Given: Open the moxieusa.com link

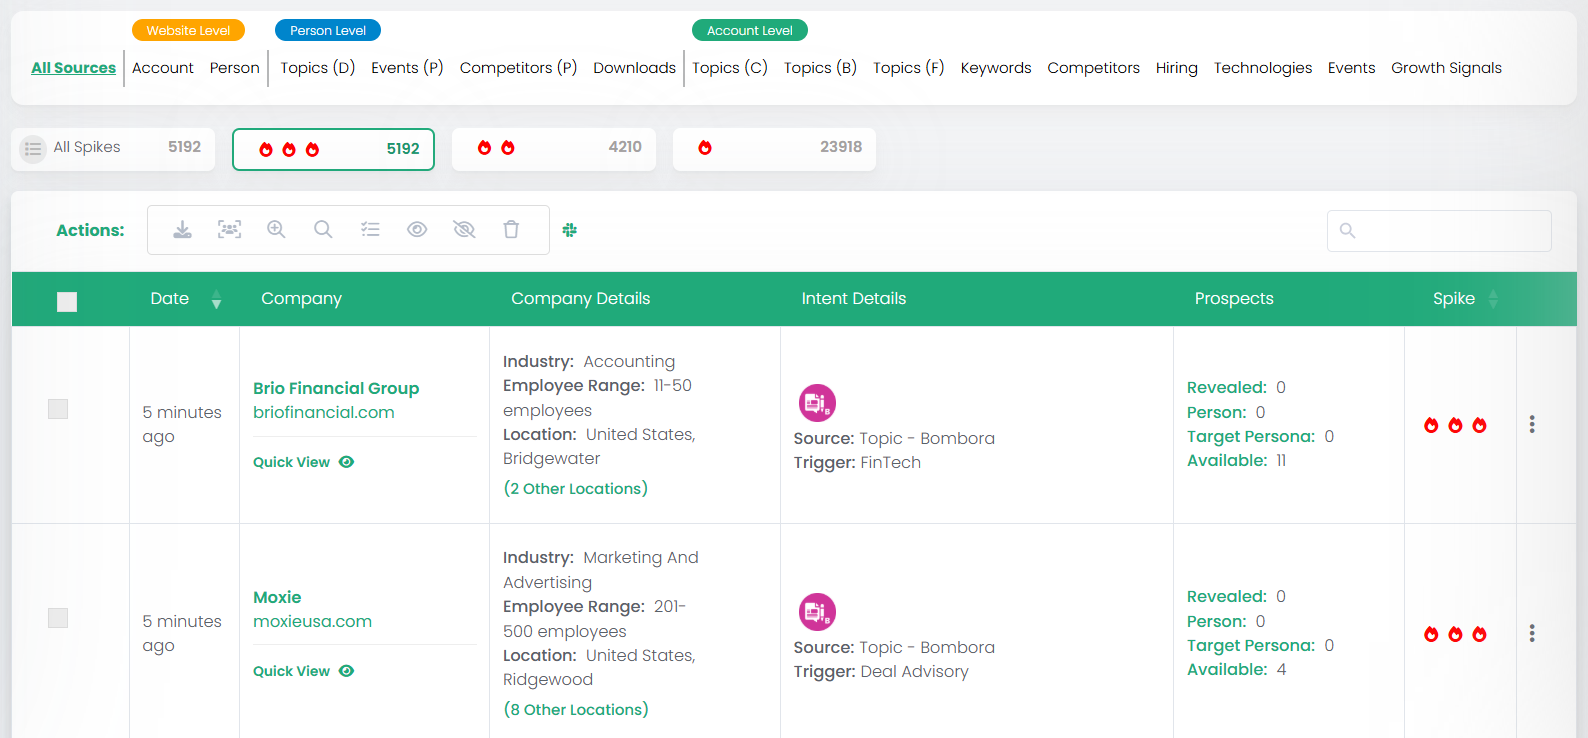Looking at the screenshot, I should coord(312,621).
